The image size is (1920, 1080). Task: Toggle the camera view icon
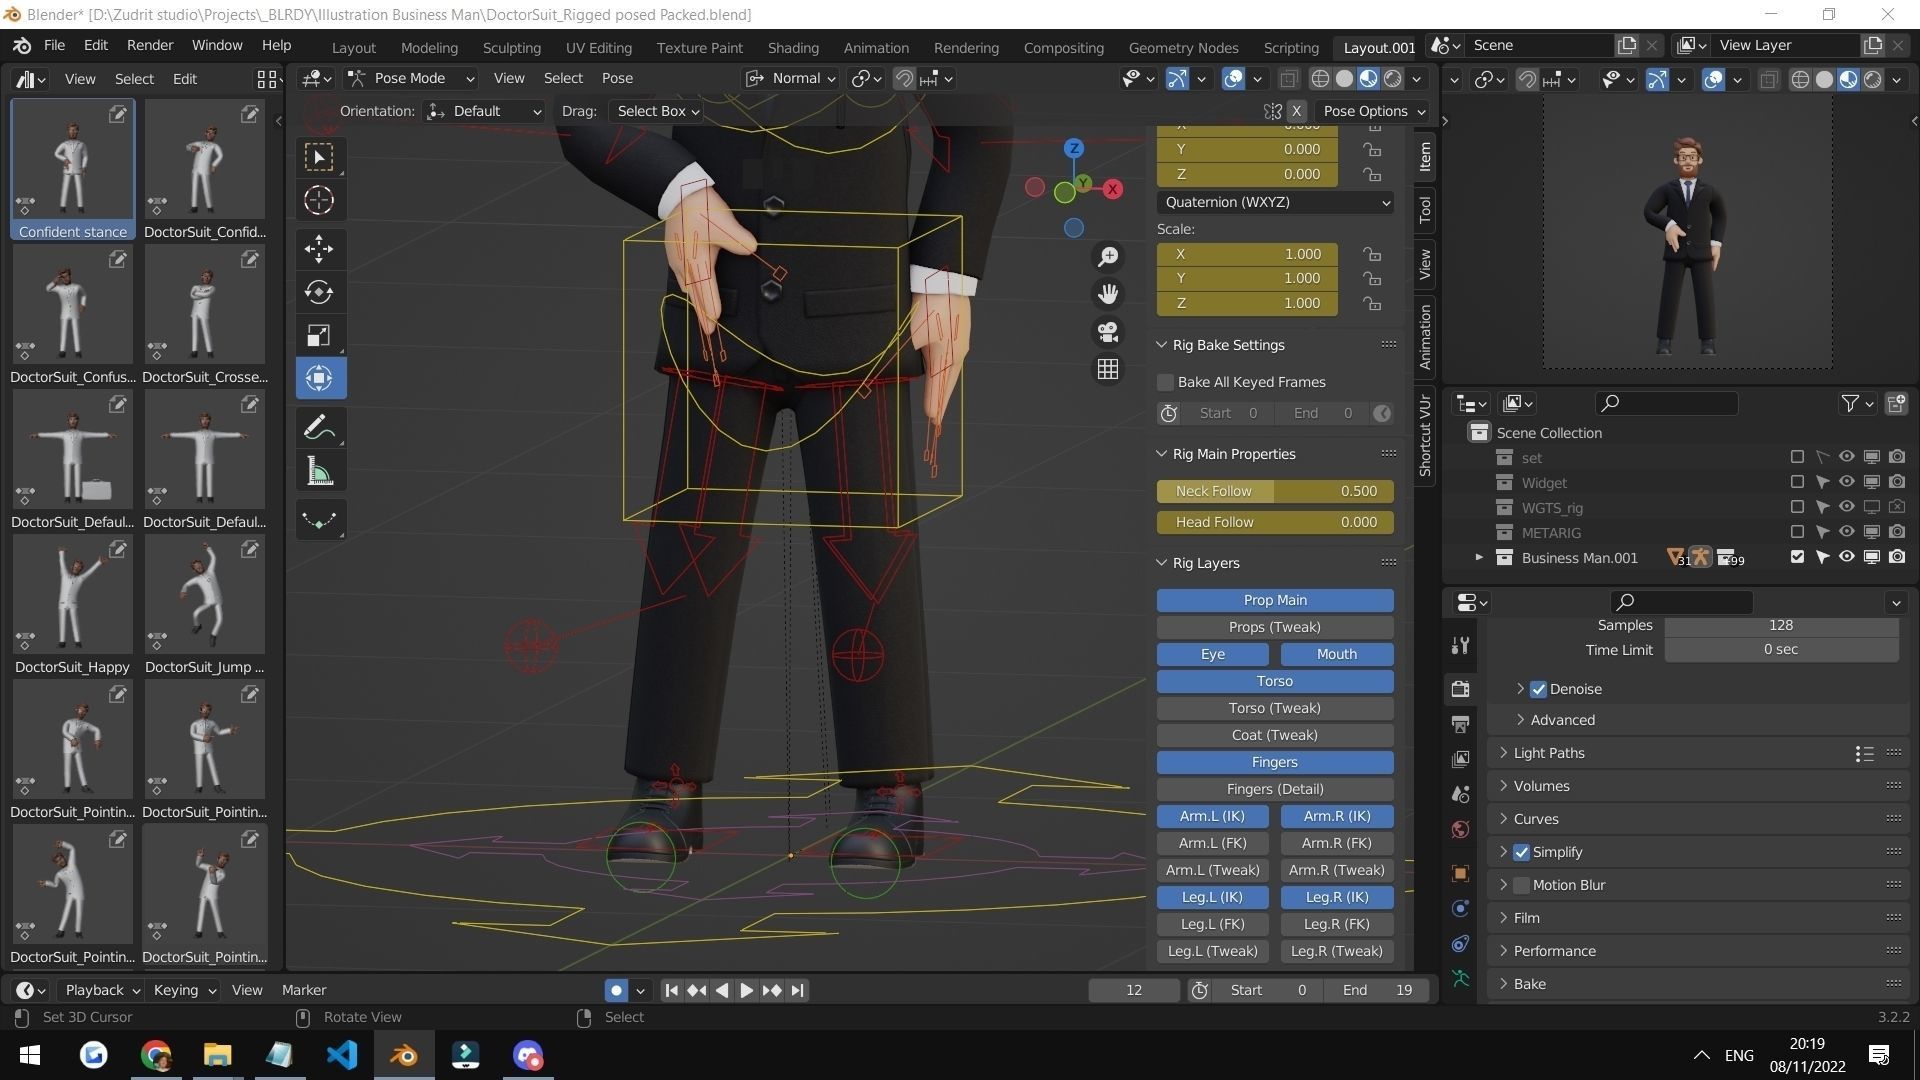[1108, 332]
